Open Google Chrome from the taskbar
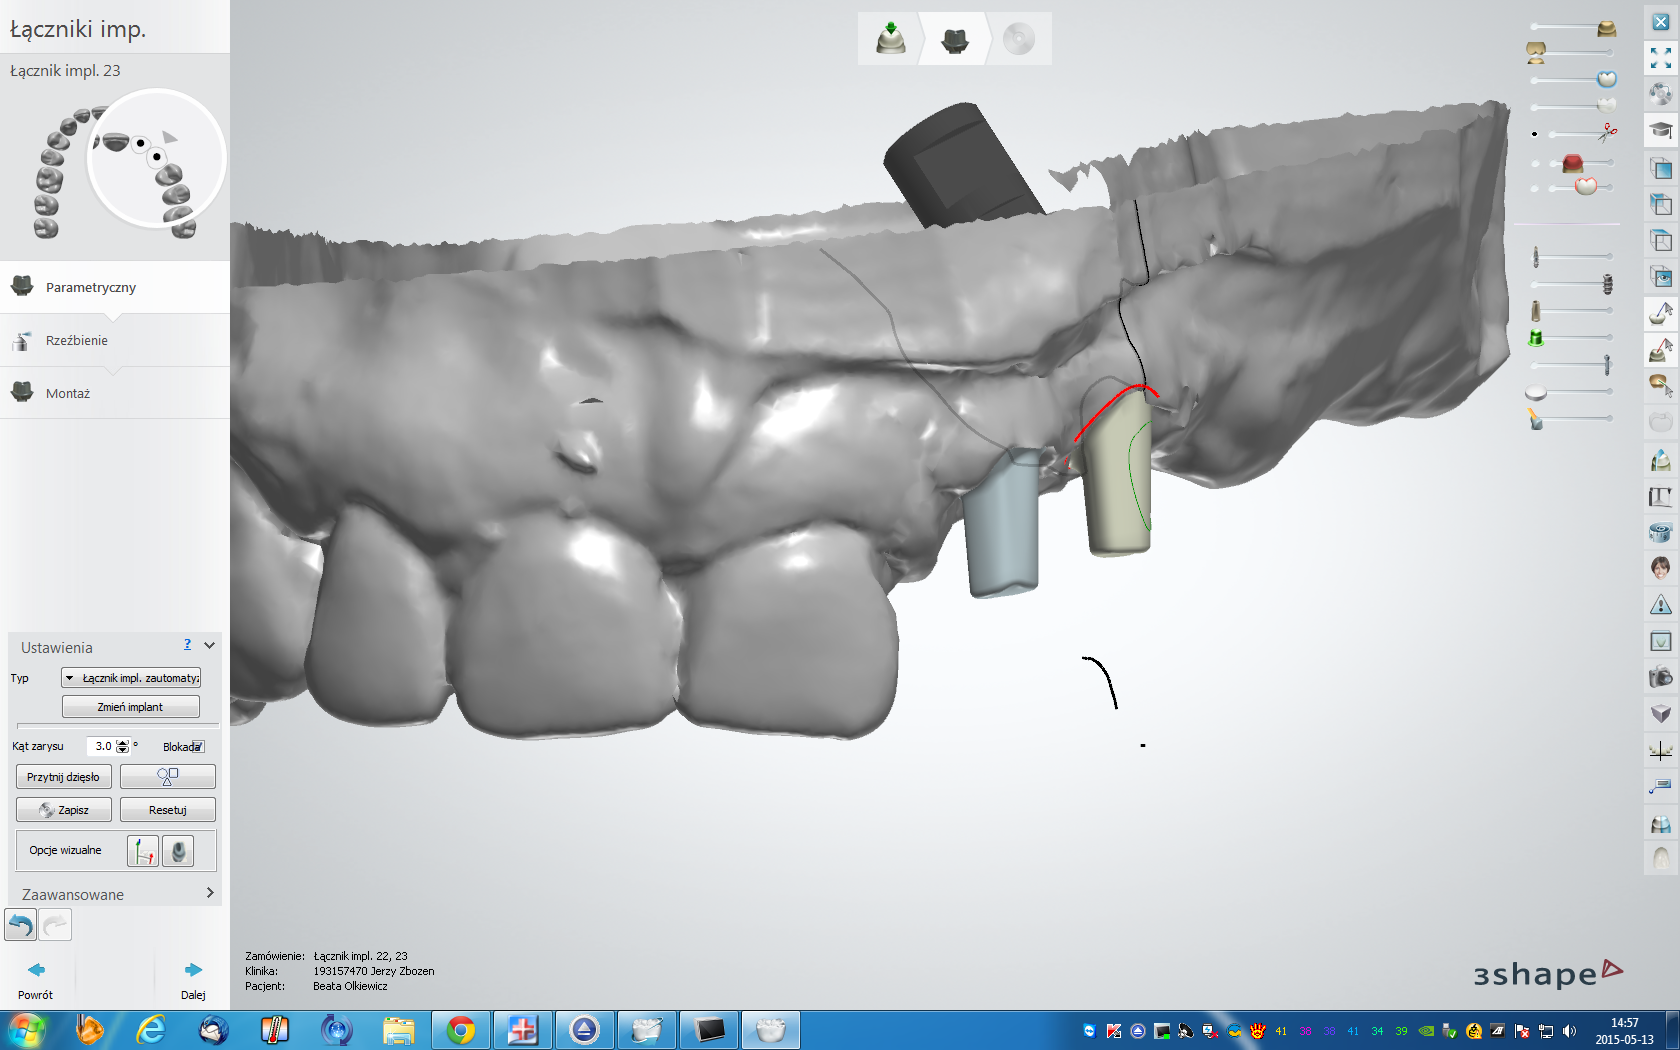Viewport: 1680px width, 1050px height. 461,1030
